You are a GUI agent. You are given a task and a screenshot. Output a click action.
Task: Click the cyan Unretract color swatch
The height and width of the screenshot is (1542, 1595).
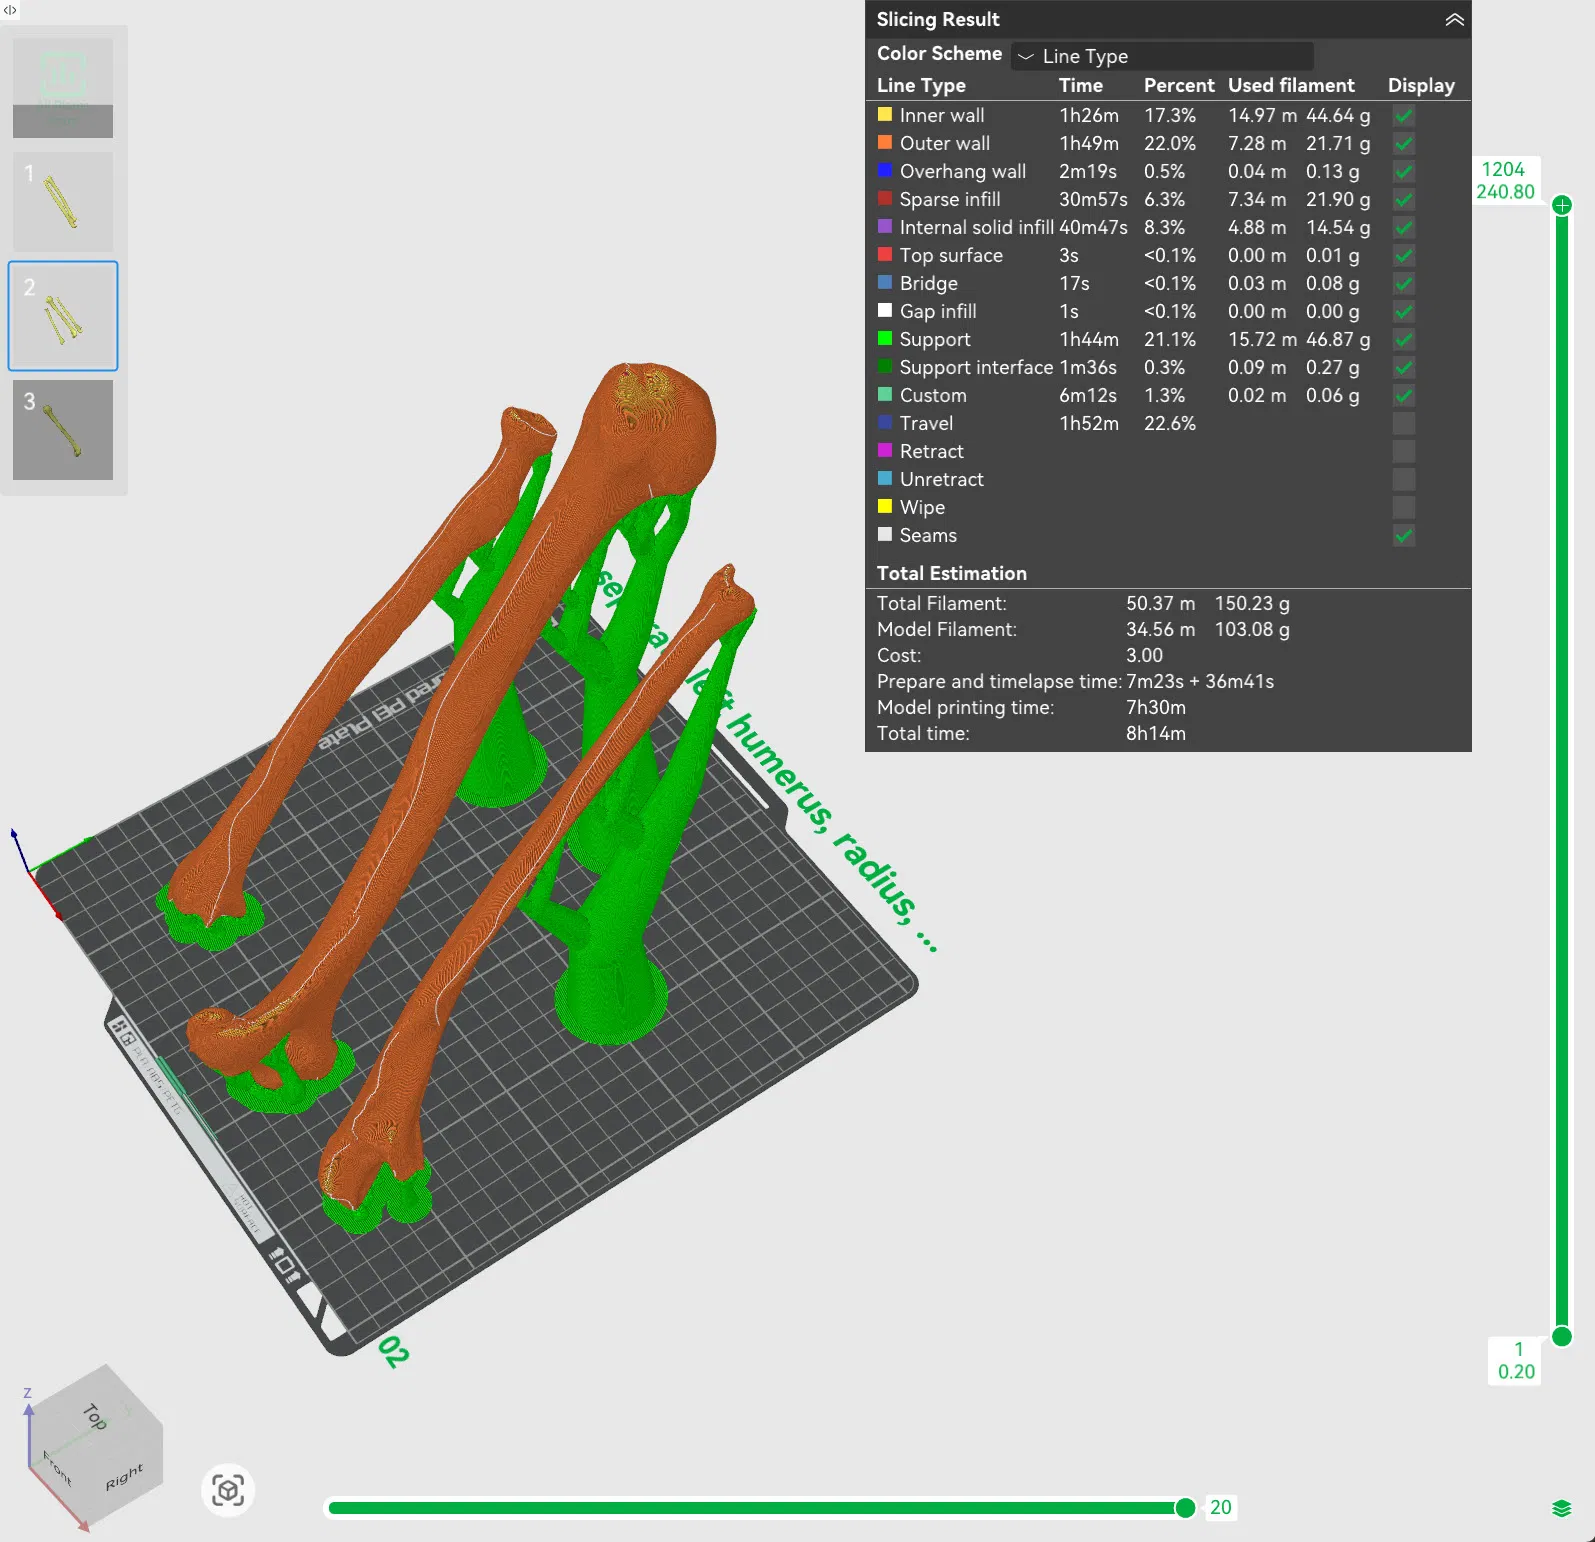pos(885,478)
